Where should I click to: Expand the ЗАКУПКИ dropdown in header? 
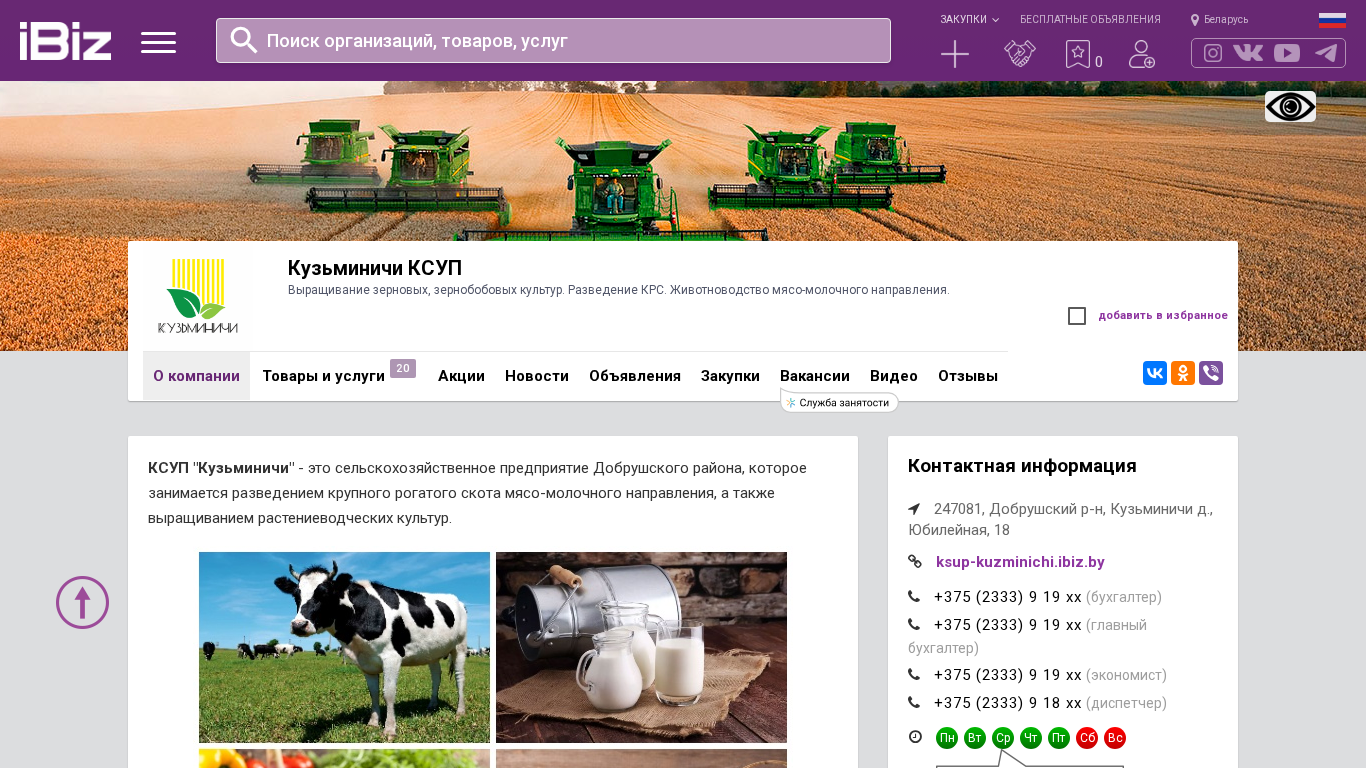[969, 20]
